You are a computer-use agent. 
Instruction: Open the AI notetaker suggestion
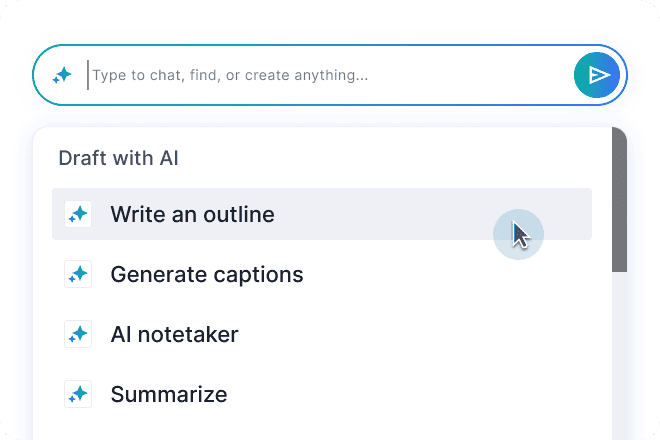[322, 334]
